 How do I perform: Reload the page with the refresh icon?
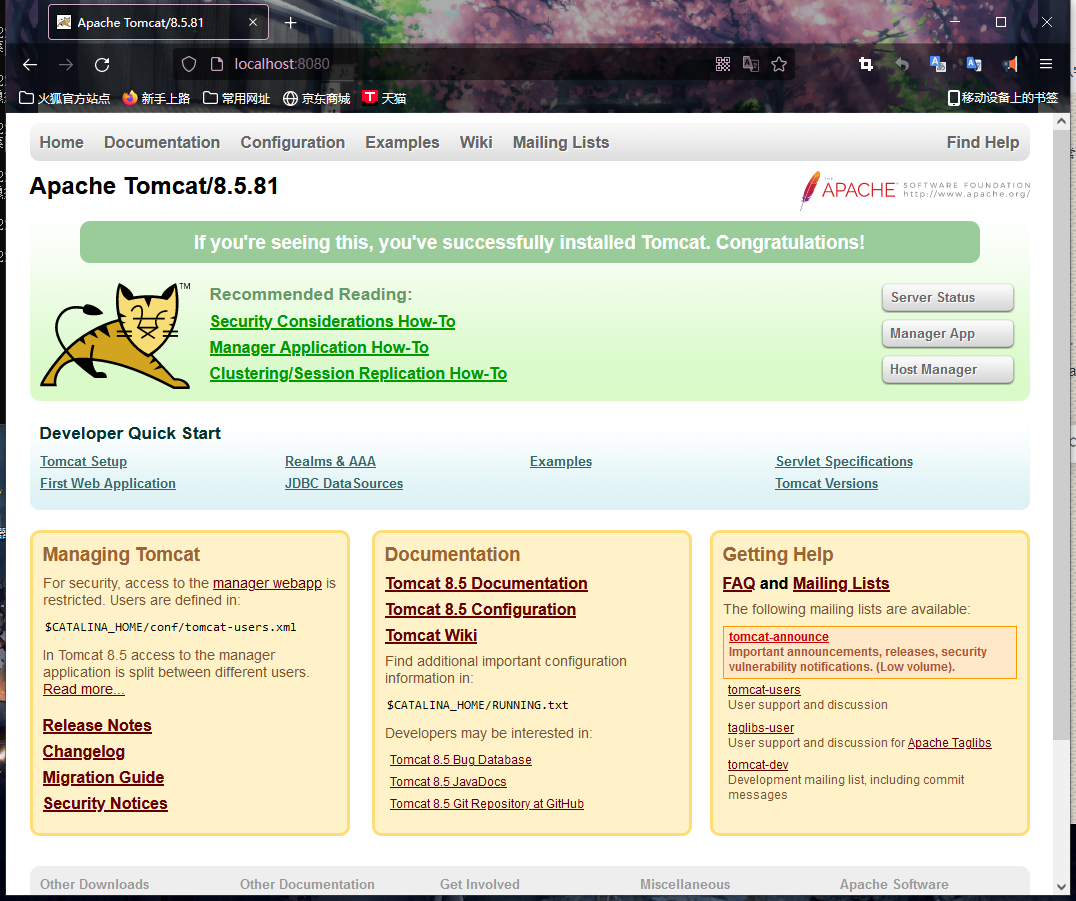click(x=102, y=65)
